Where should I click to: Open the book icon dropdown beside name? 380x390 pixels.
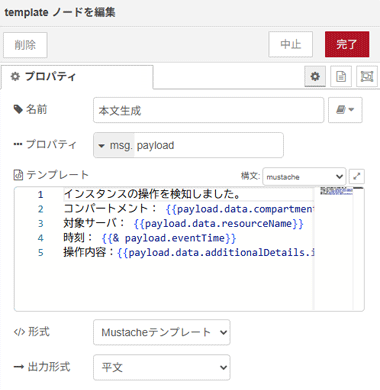point(345,110)
